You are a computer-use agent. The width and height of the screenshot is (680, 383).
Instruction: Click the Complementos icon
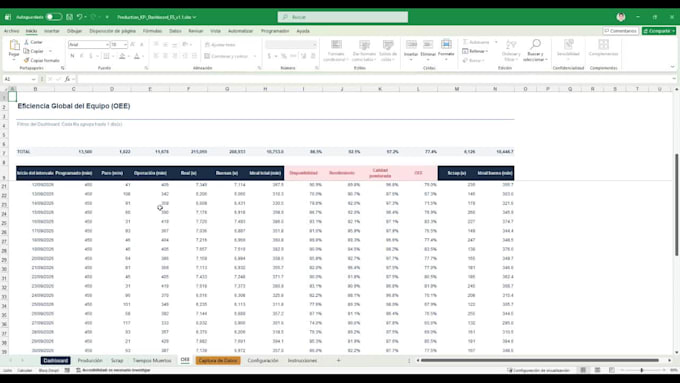tap(603, 44)
